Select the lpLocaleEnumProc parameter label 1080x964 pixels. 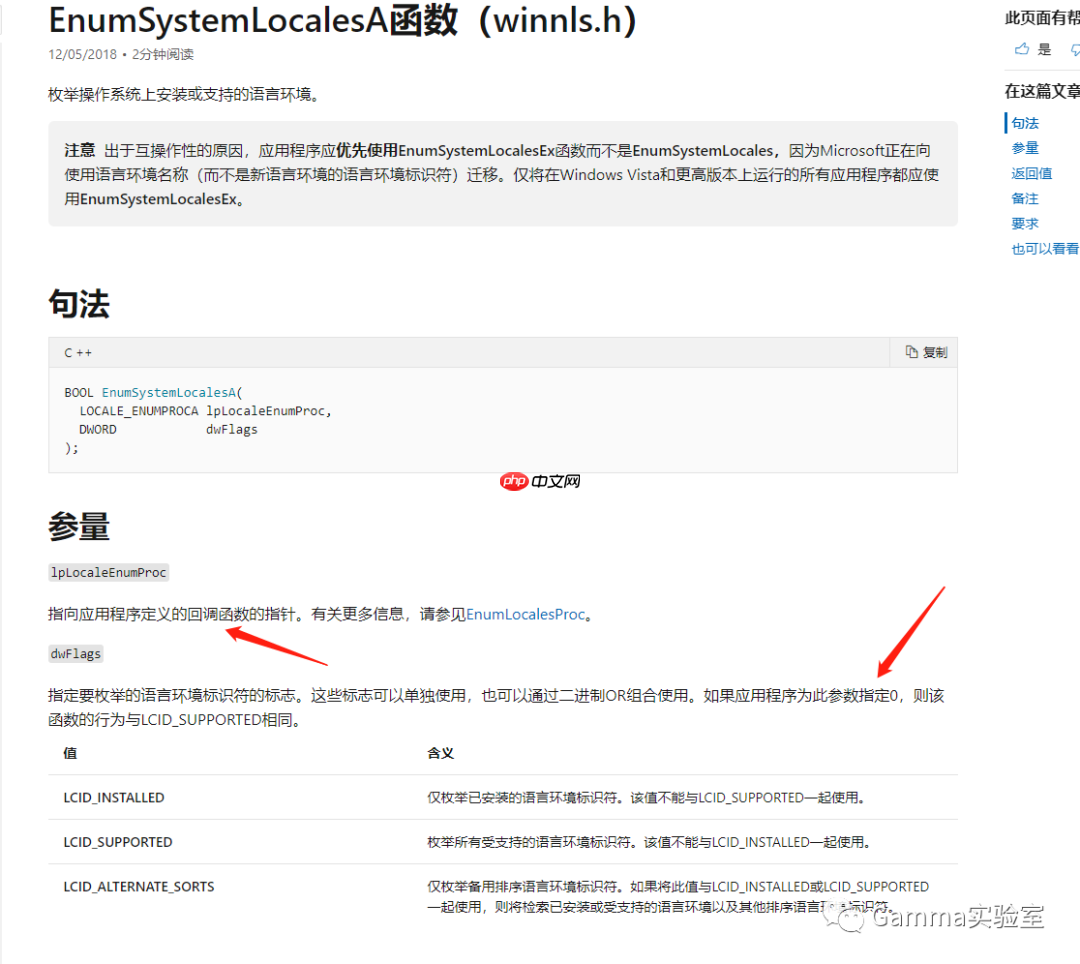(108, 572)
